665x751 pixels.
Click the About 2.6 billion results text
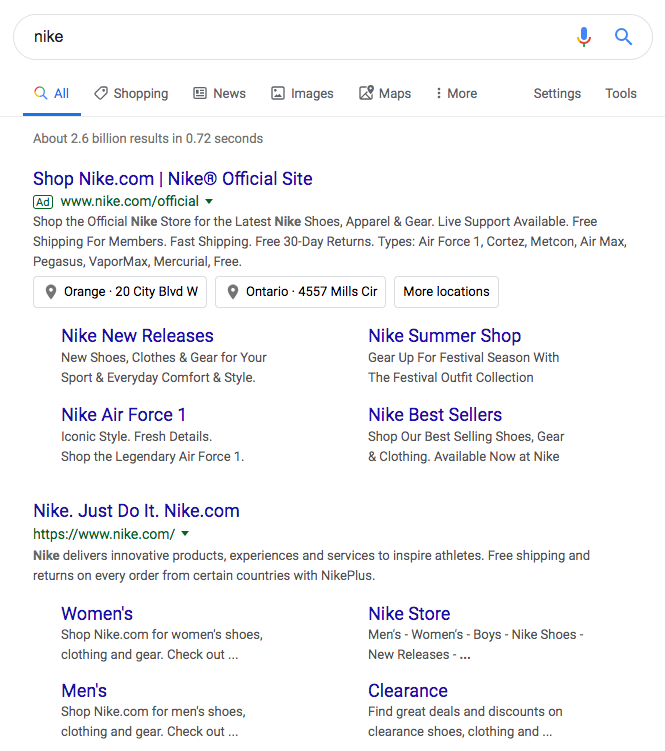click(x=148, y=138)
